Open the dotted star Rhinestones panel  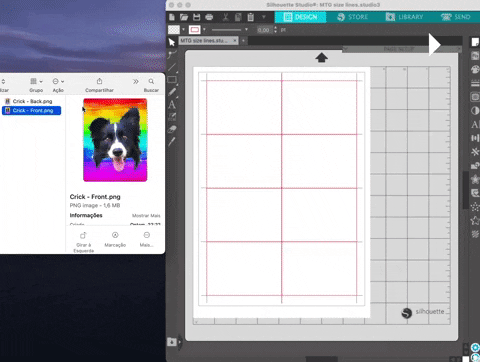pos(475,207)
